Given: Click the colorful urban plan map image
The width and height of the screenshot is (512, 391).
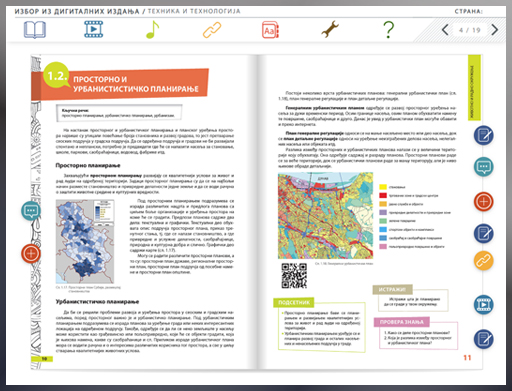Looking at the screenshot, I should click(325, 215).
